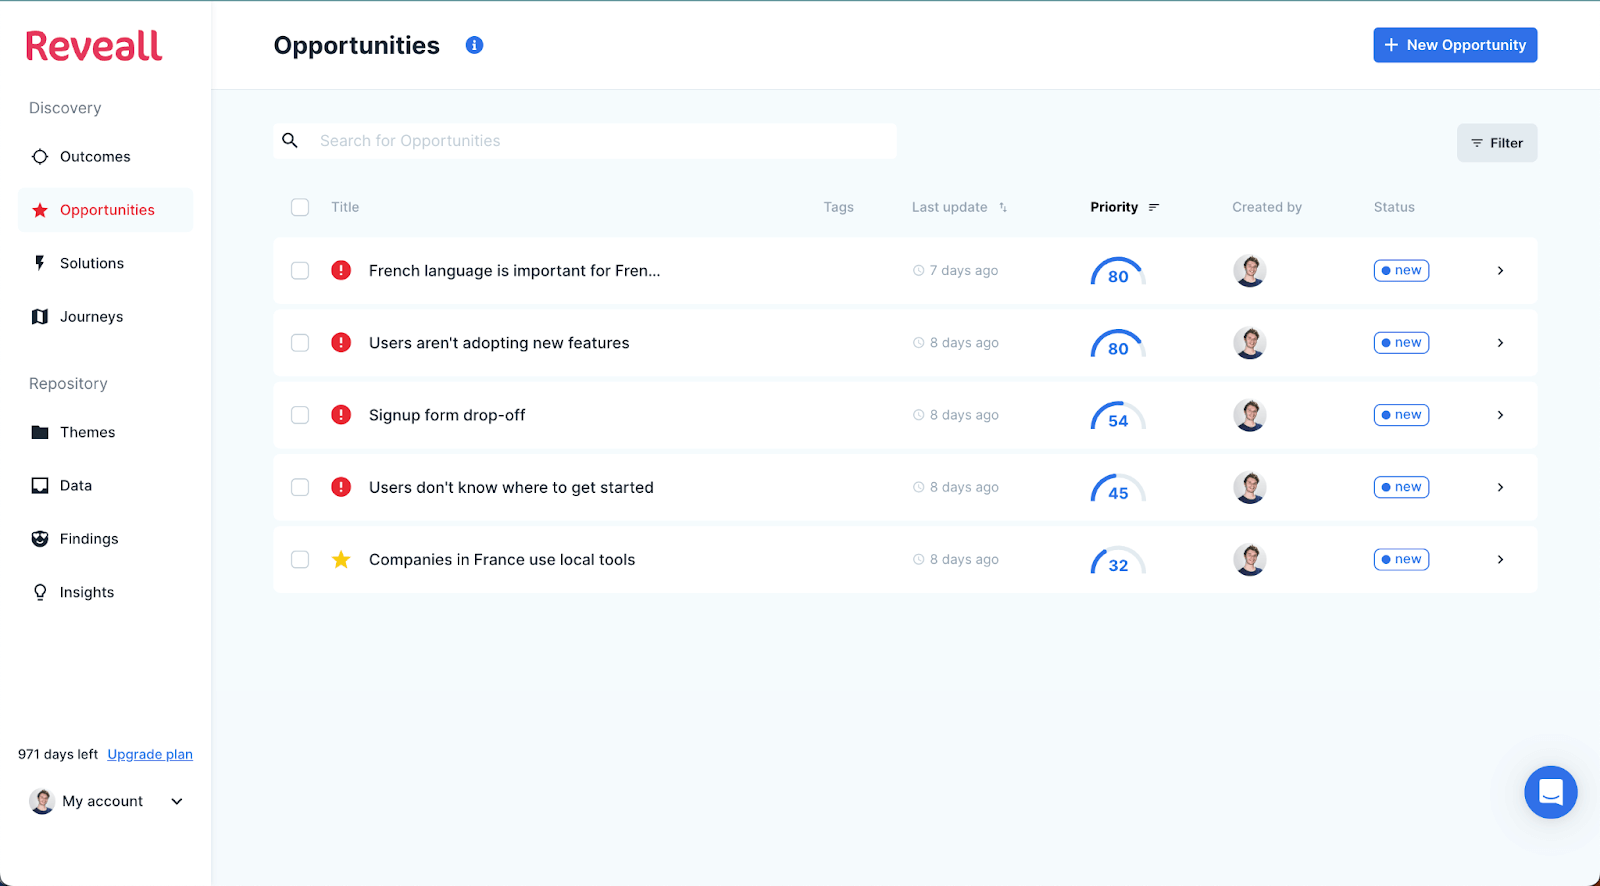
Task: Follow the Upgrade plan link
Action: coord(150,754)
